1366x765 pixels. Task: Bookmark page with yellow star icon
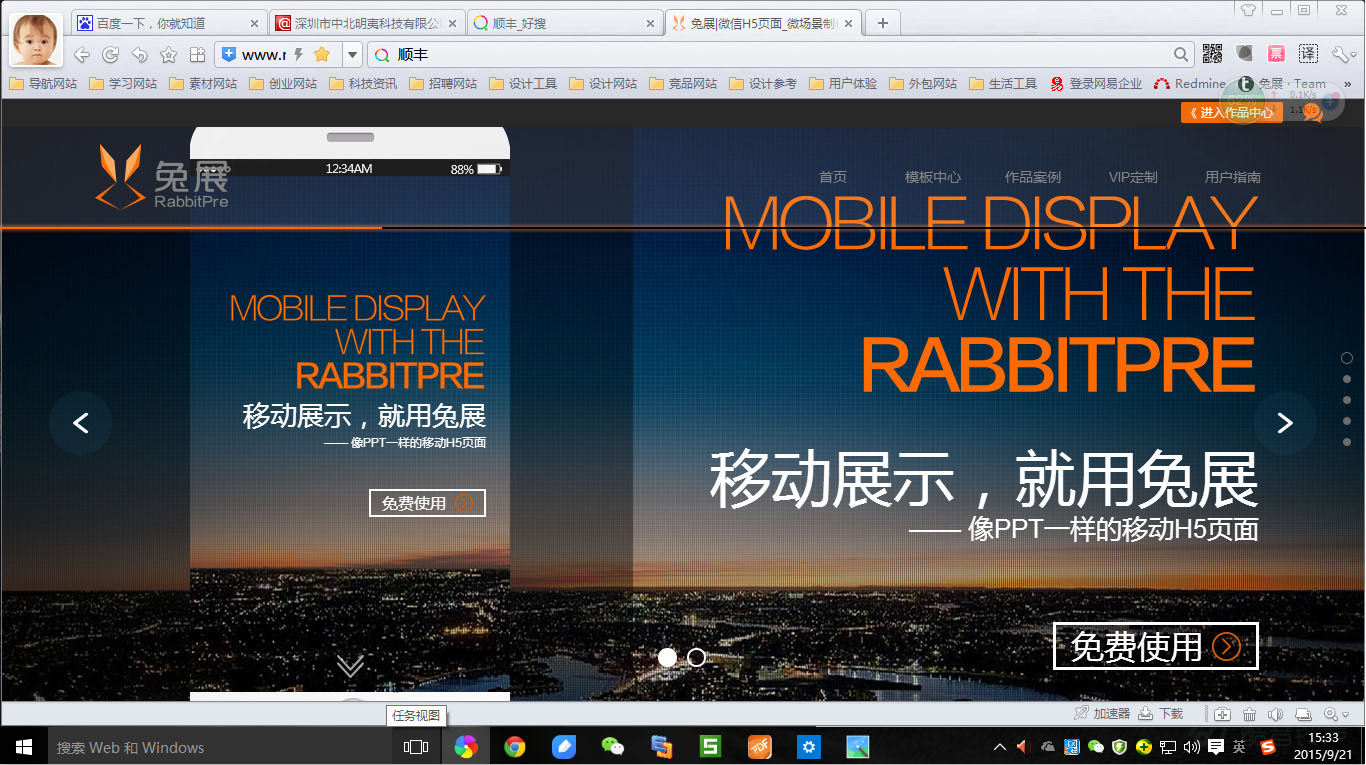coord(321,54)
